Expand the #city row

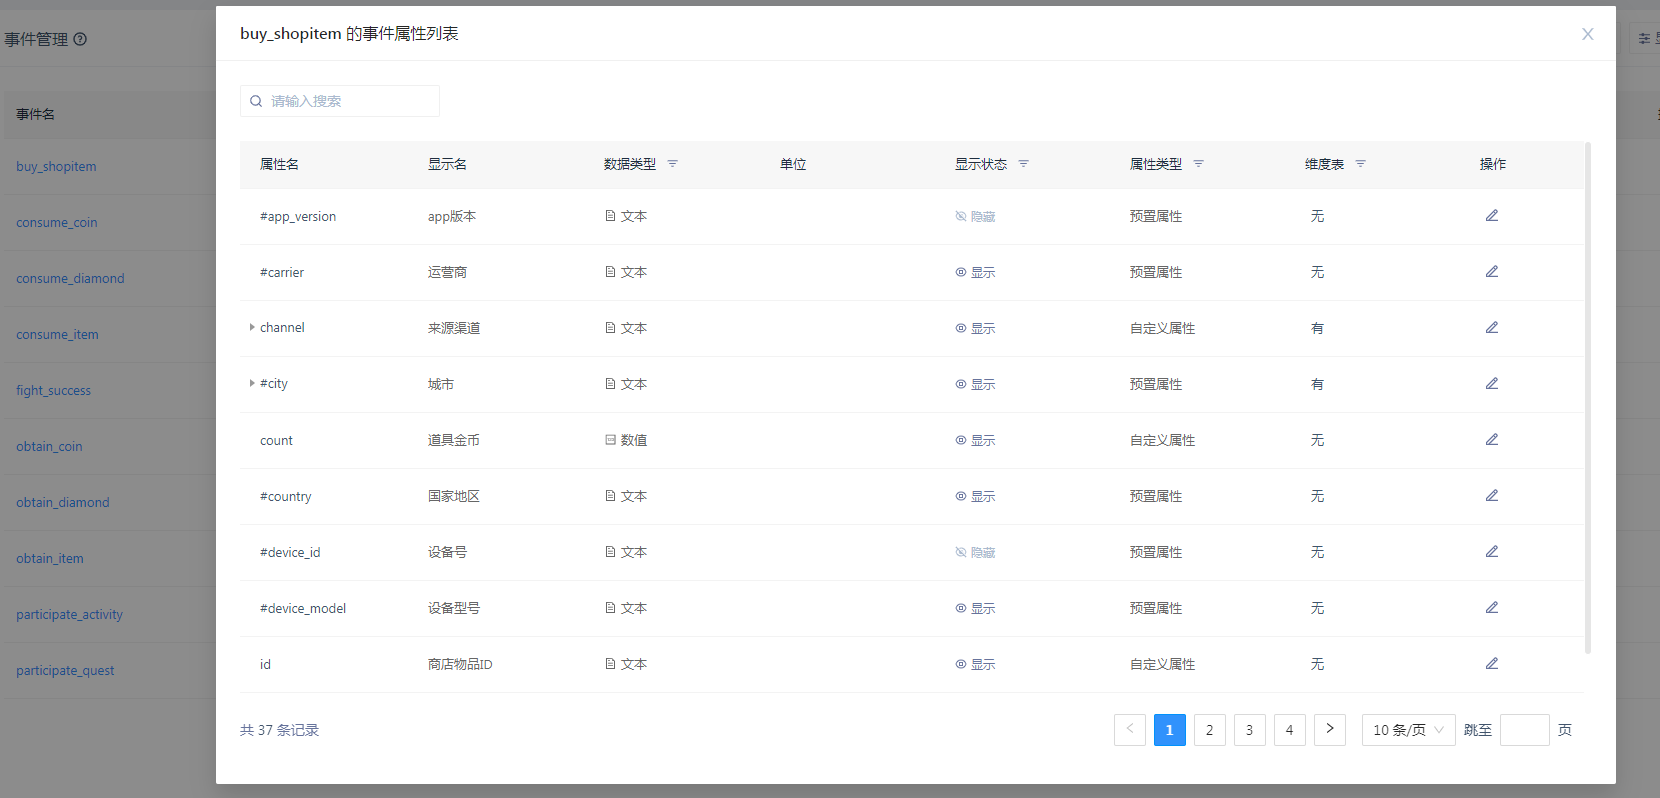(251, 384)
